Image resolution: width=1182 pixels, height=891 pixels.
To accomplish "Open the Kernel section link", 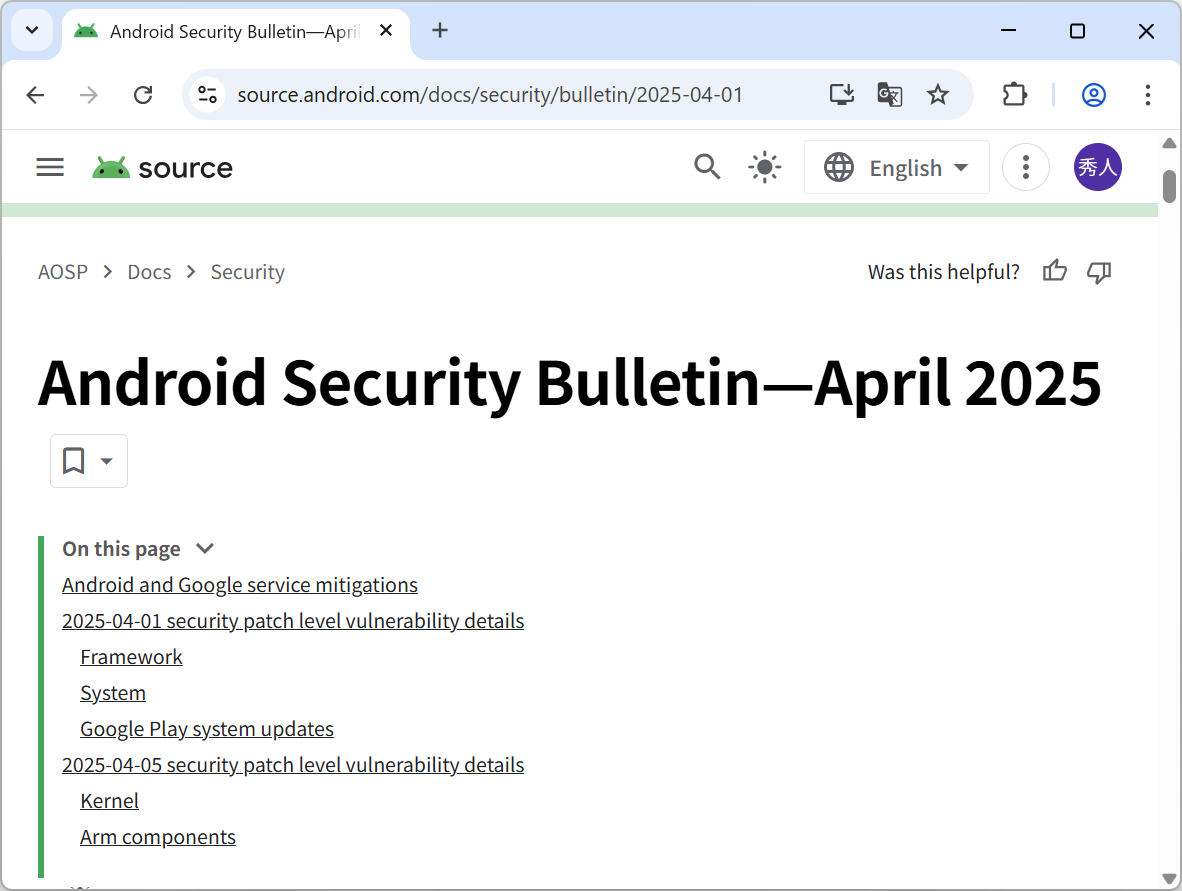I will 109,800.
